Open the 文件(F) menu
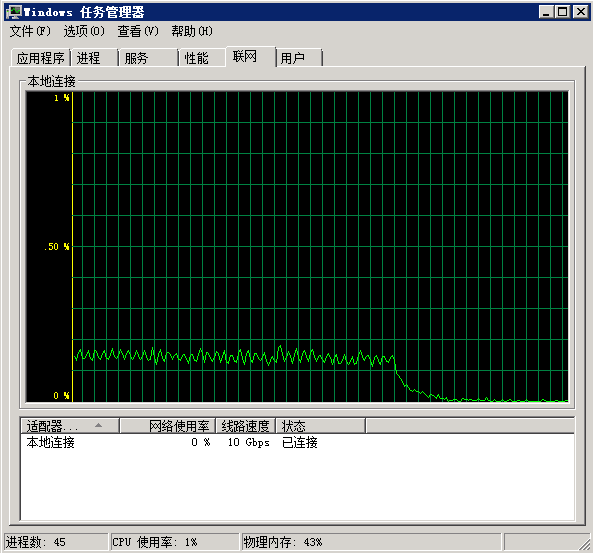 click(30, 31)
